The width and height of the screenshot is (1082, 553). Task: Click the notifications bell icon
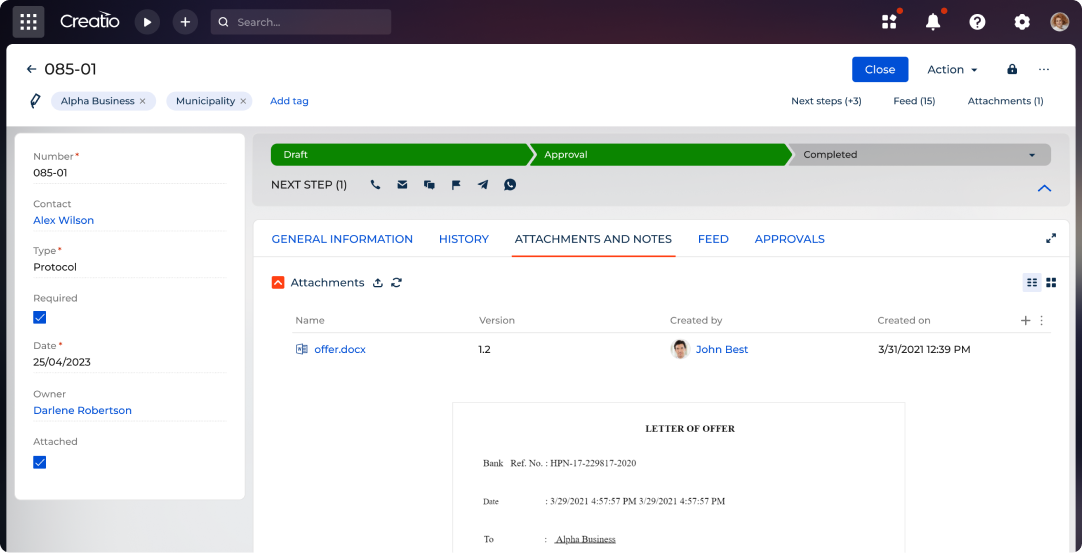[933, 22]
